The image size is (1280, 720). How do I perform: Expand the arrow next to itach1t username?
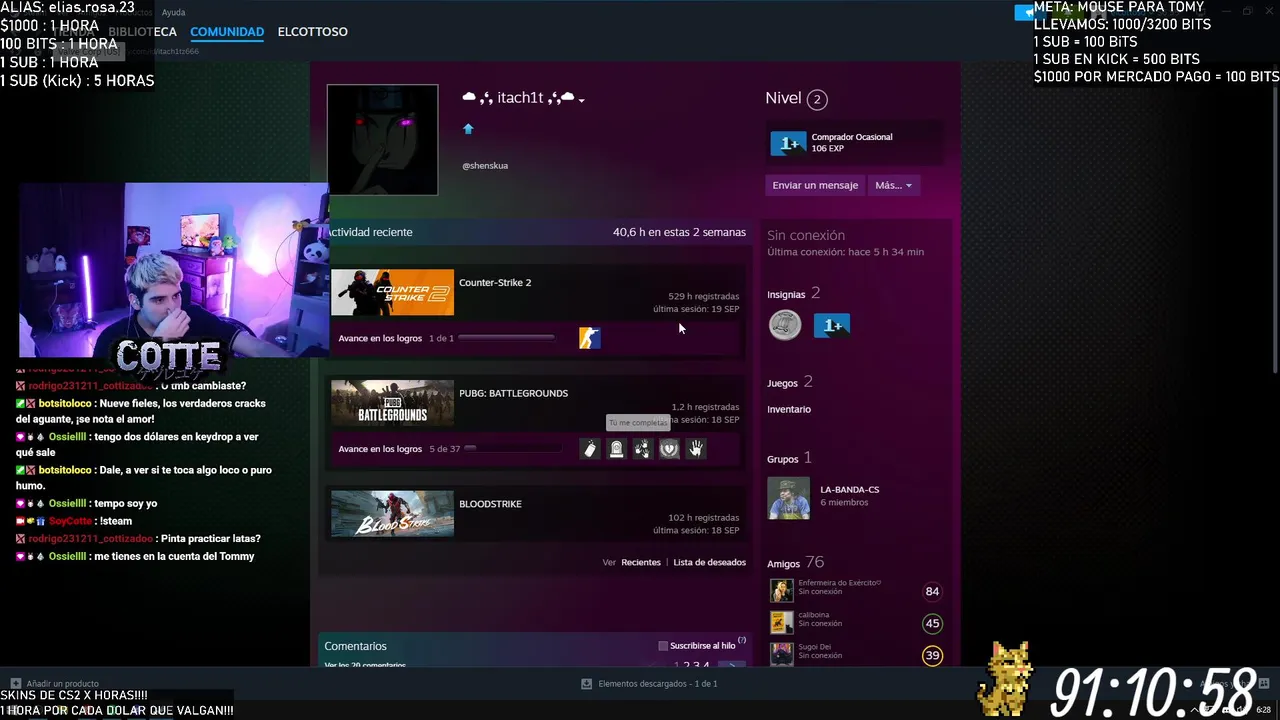coord(581,100)
